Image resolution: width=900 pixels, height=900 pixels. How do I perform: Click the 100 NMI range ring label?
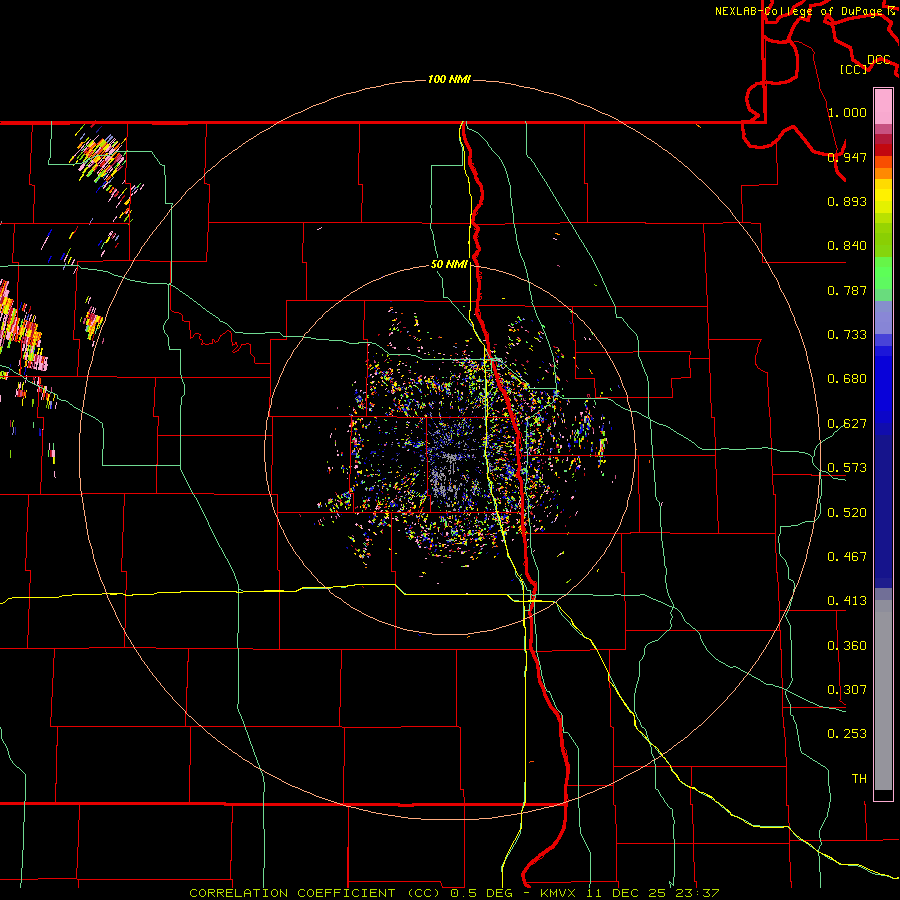(x=449, y=79)
